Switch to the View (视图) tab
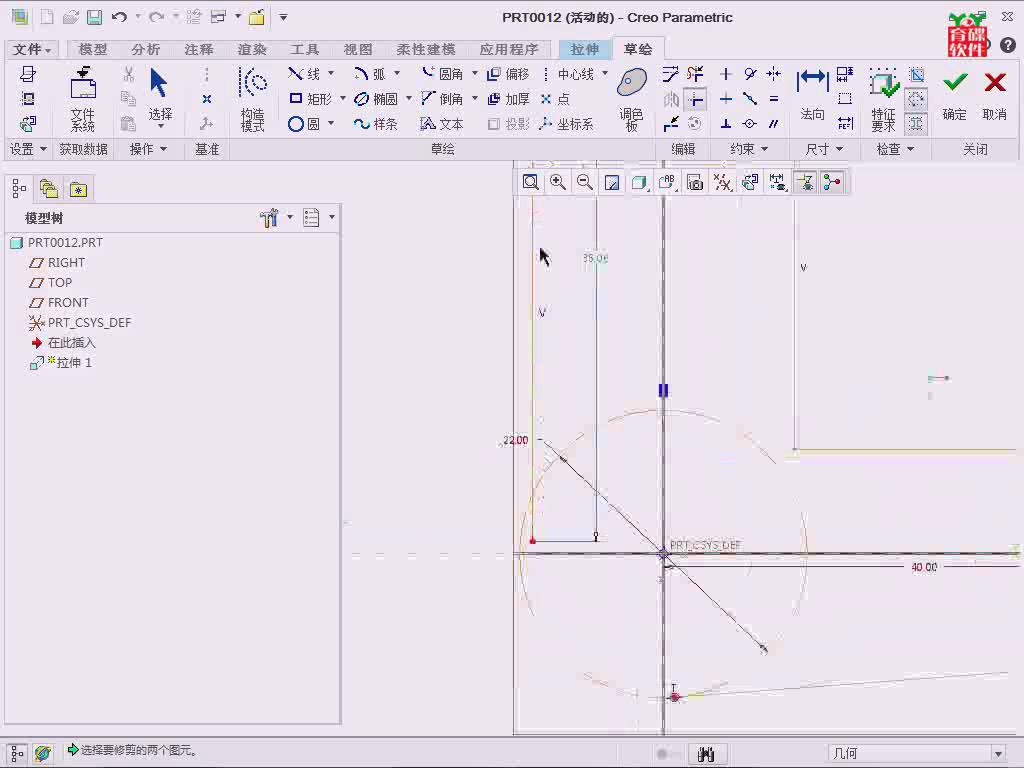Image resolution: width=1024 pixels, height=768 pixels. pos(358,50)
